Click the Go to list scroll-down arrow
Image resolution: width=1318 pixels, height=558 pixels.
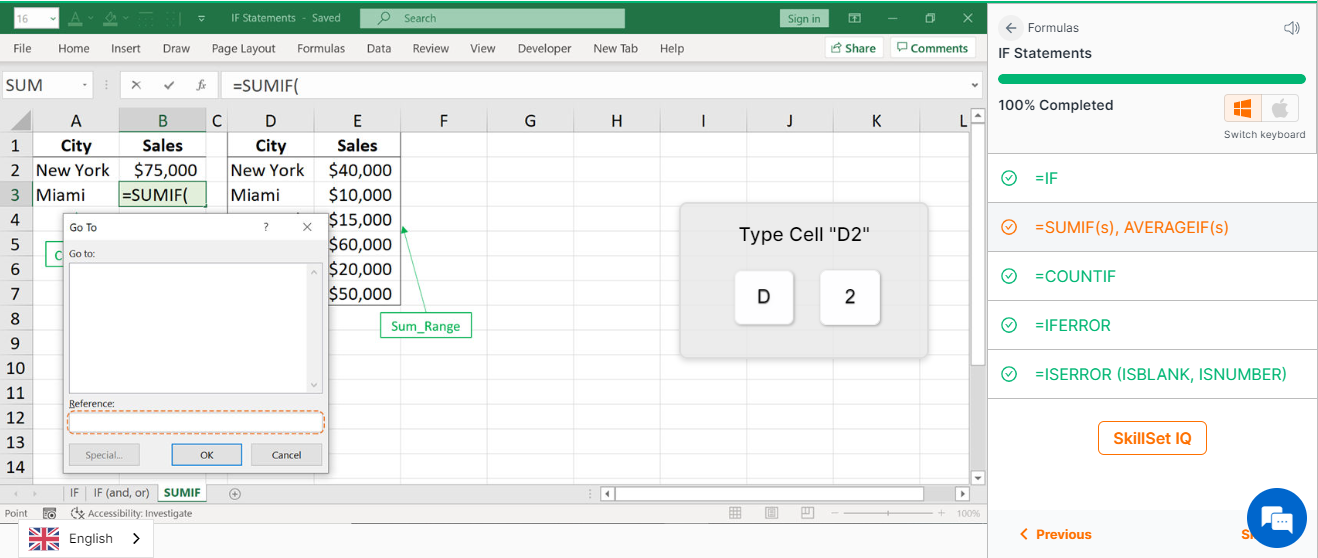(x=315, y=385)
